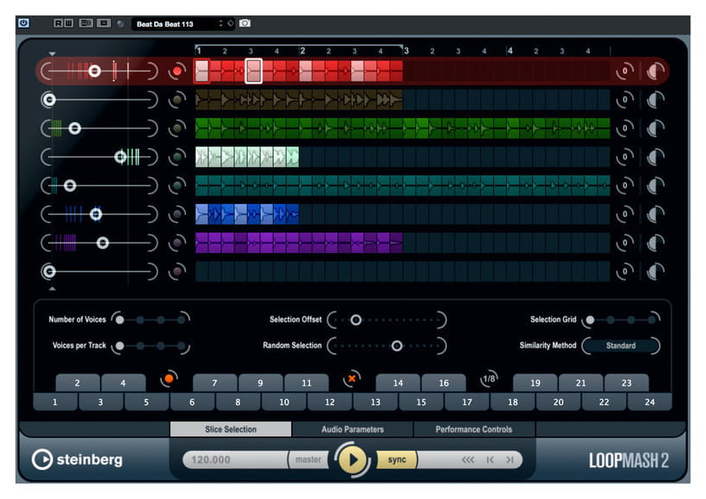The image size is (706, 499).
Task: Click the small up triangle below tracks
Action: click(x=52, y=289)
